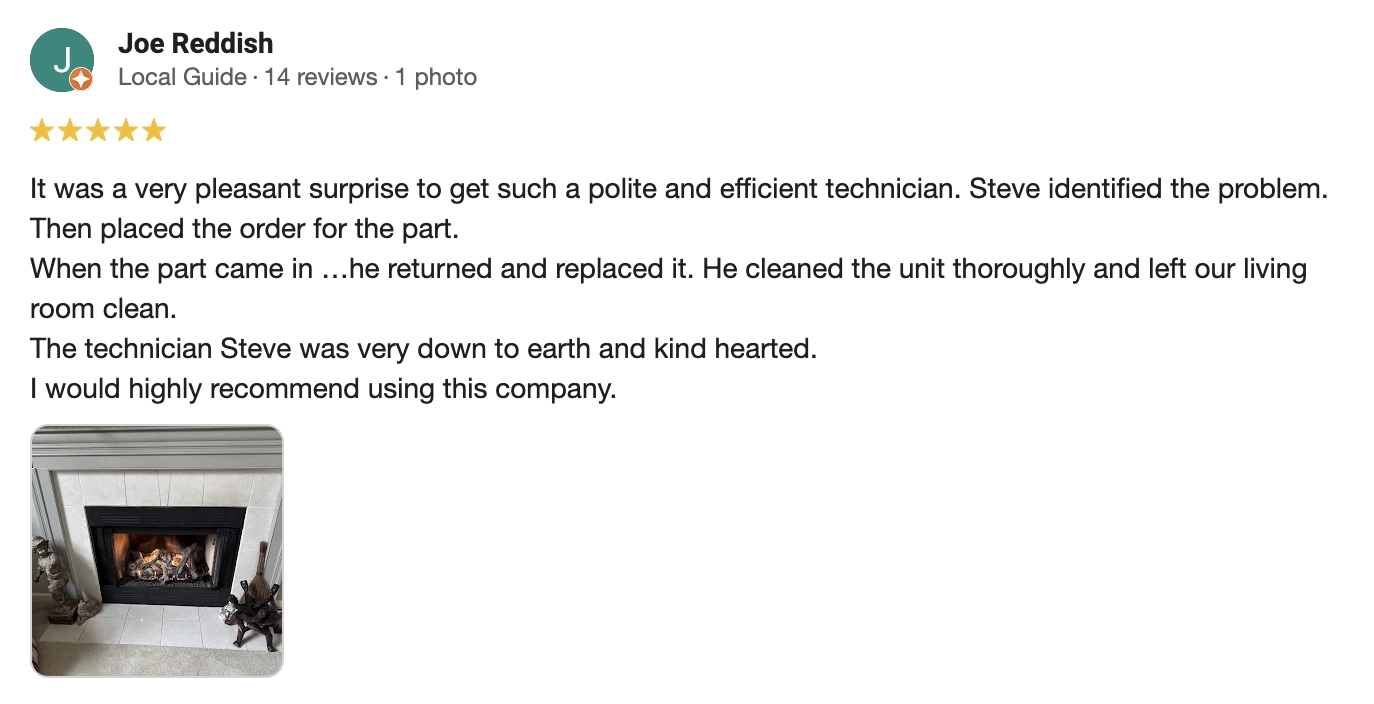Open the 1 photo link
The image size is (1374, 704).
click(x=436, y=77)
